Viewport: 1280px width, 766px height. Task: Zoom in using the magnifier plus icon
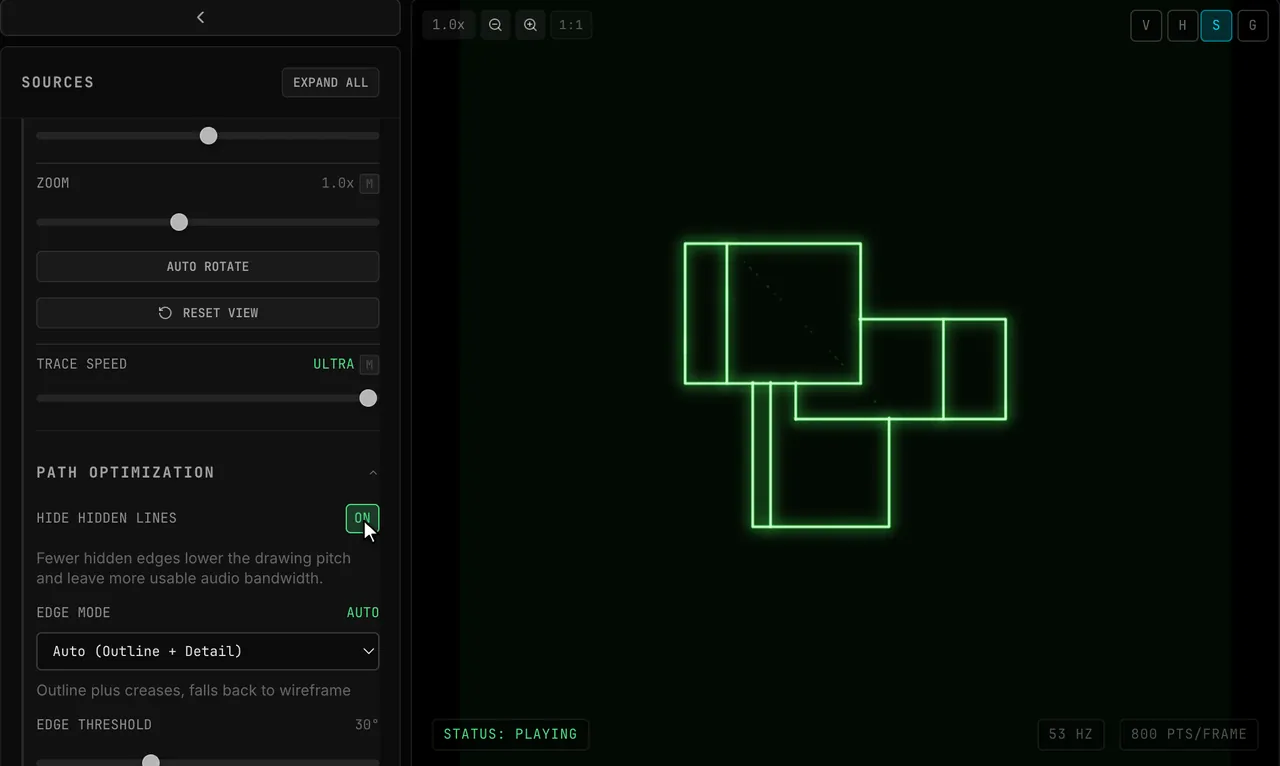(x=531, y=25)
